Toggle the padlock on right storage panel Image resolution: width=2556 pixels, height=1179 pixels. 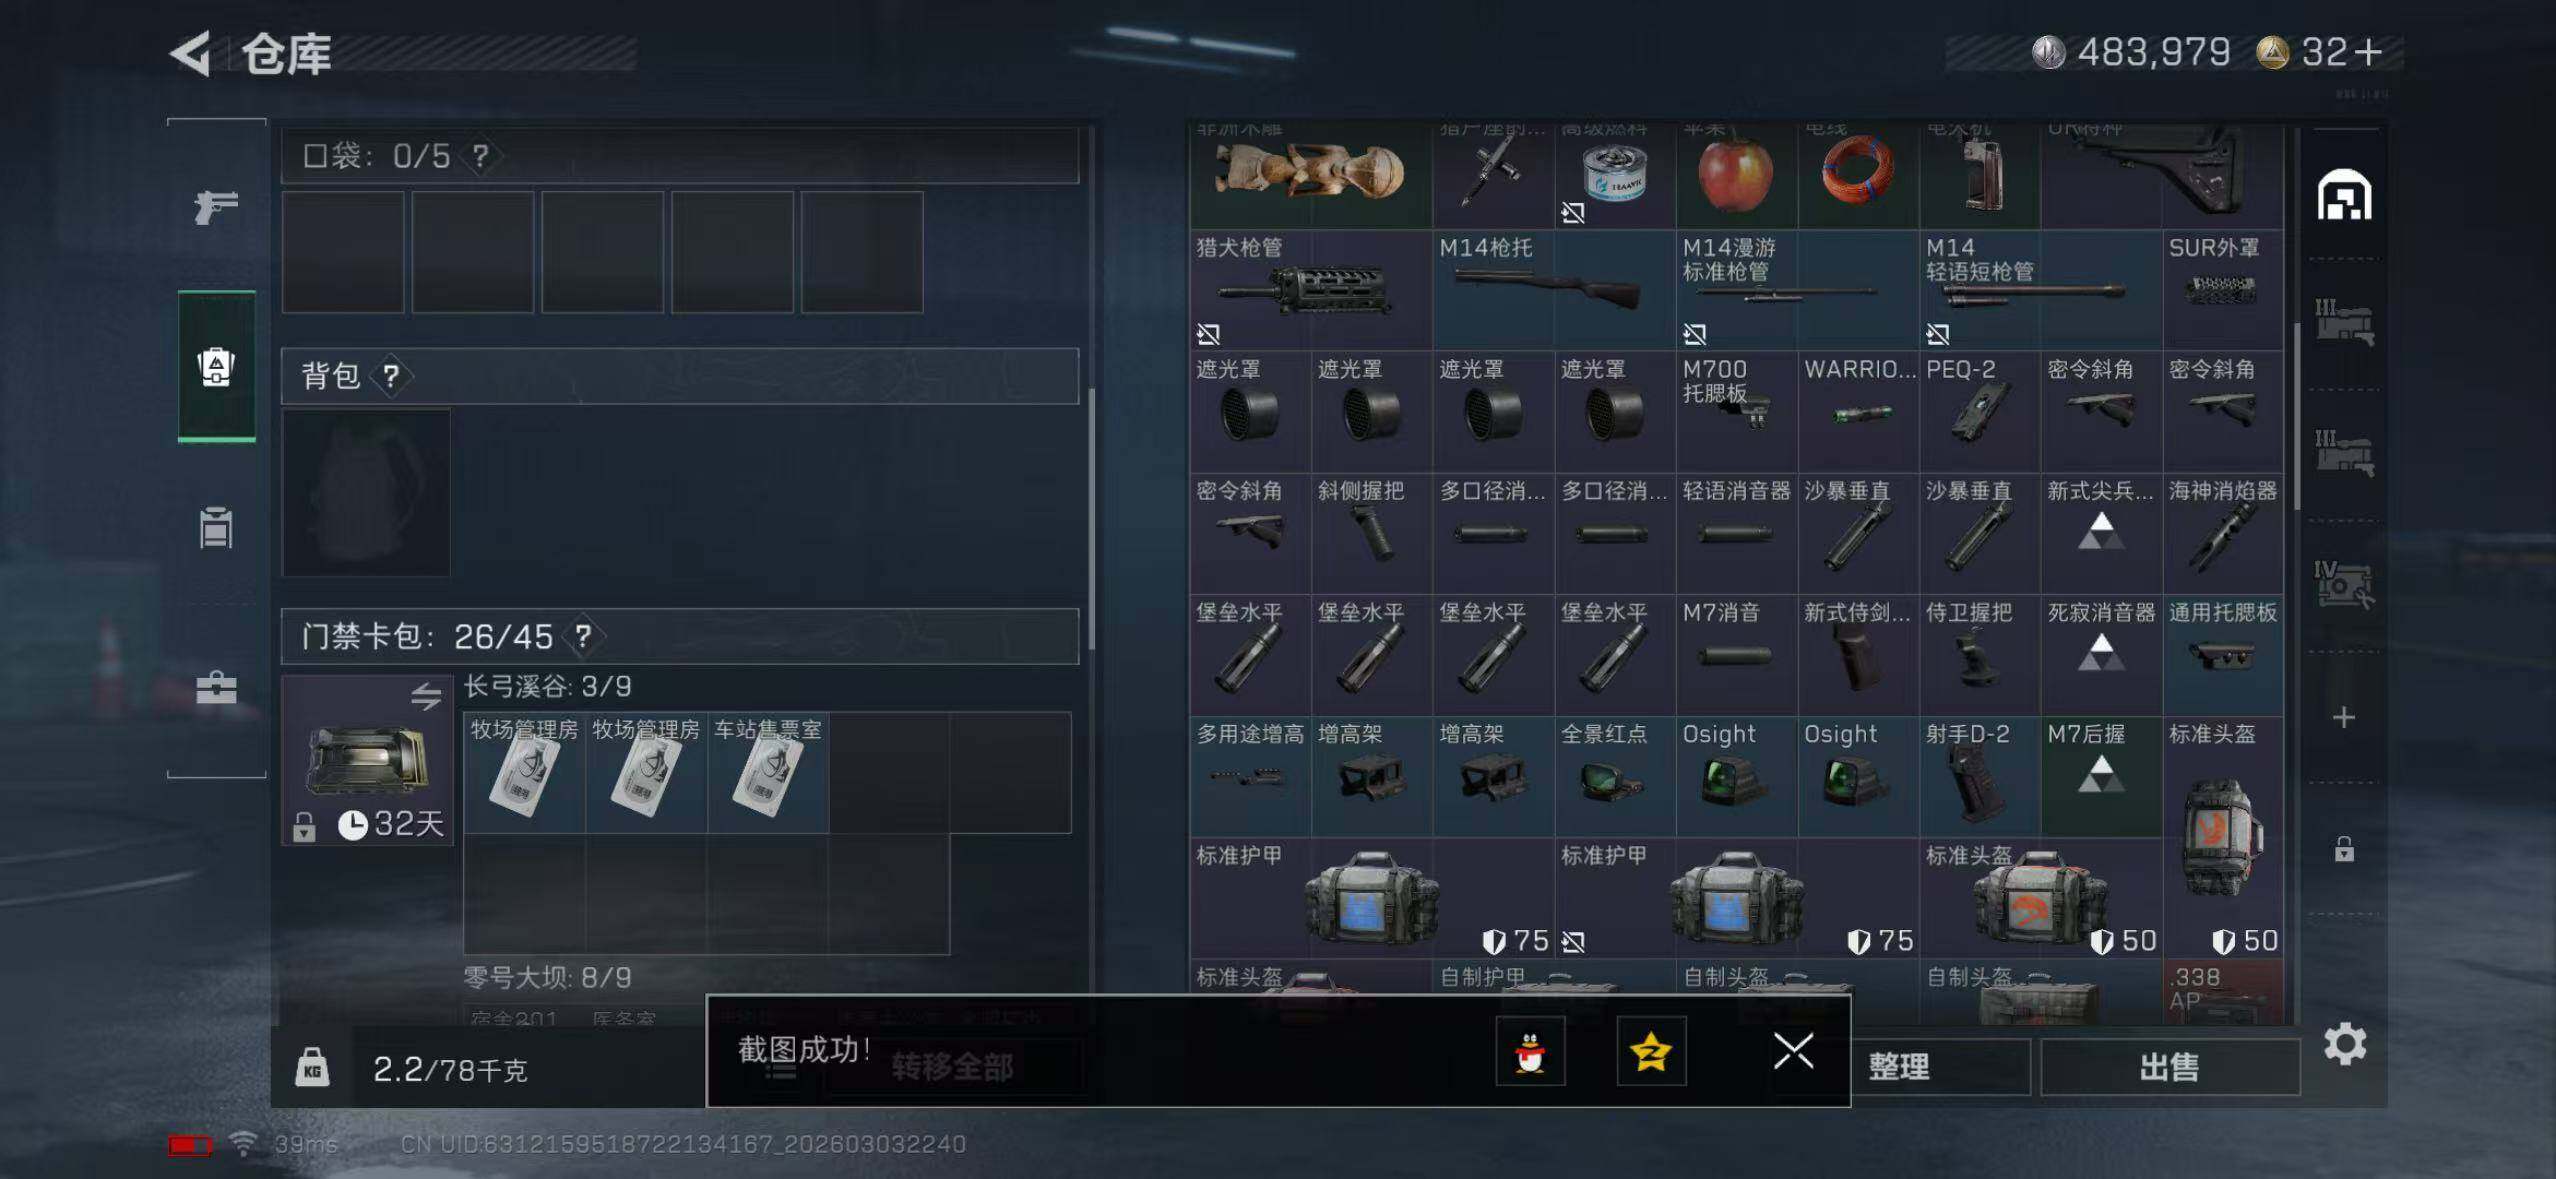[x=2344, y=849]
